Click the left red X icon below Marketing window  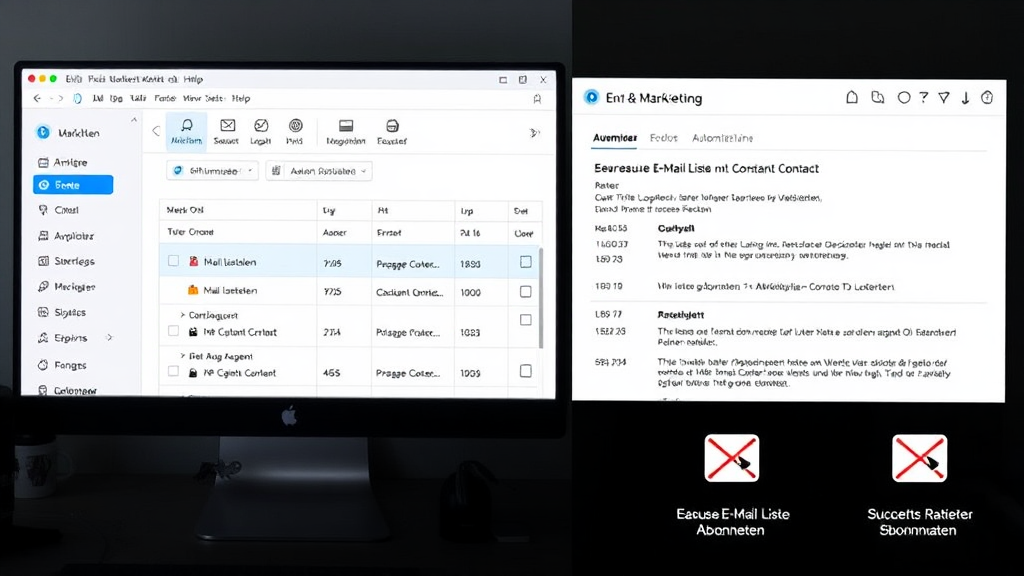click(731, 458)
